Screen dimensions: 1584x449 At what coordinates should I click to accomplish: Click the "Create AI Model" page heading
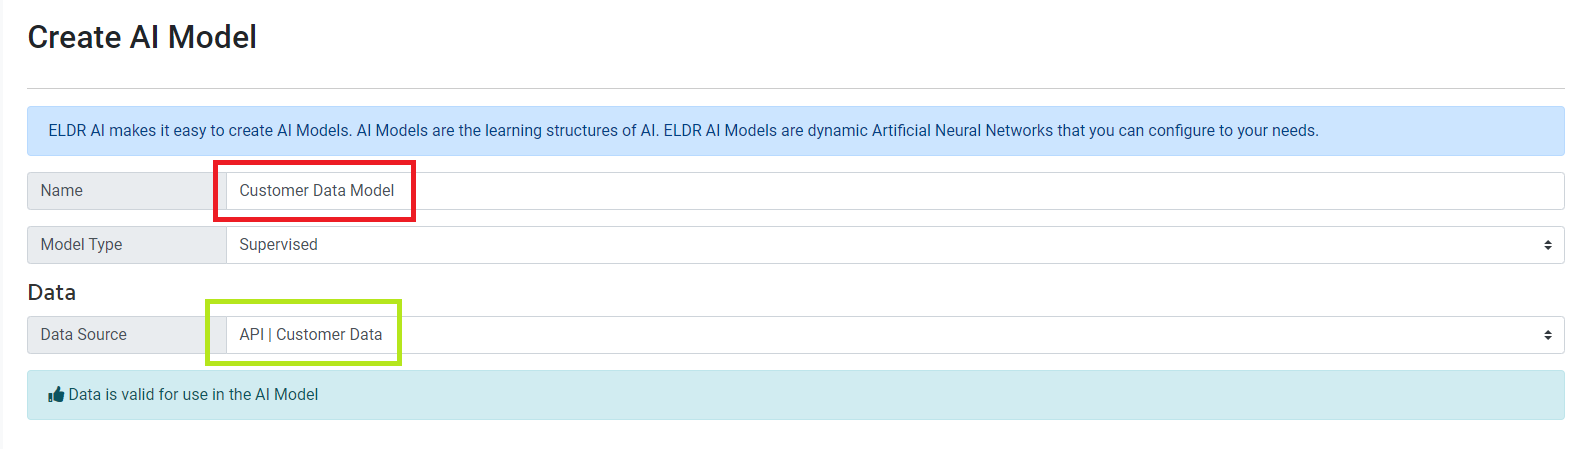(142, 37)
